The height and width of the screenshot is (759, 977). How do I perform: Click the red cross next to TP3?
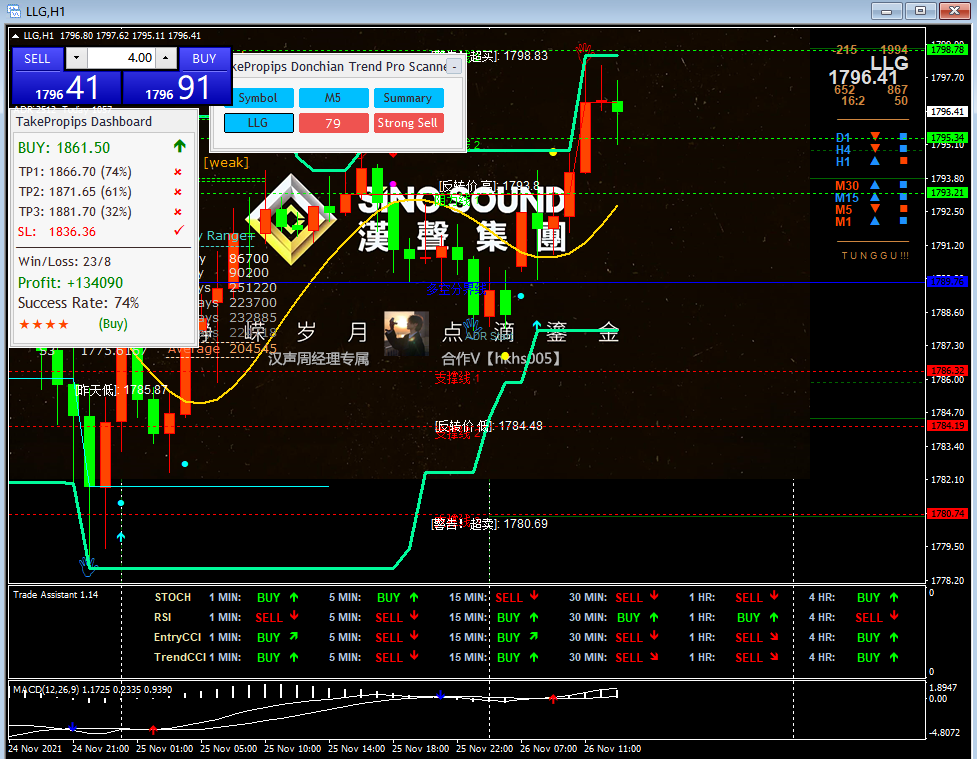point(178,212)
